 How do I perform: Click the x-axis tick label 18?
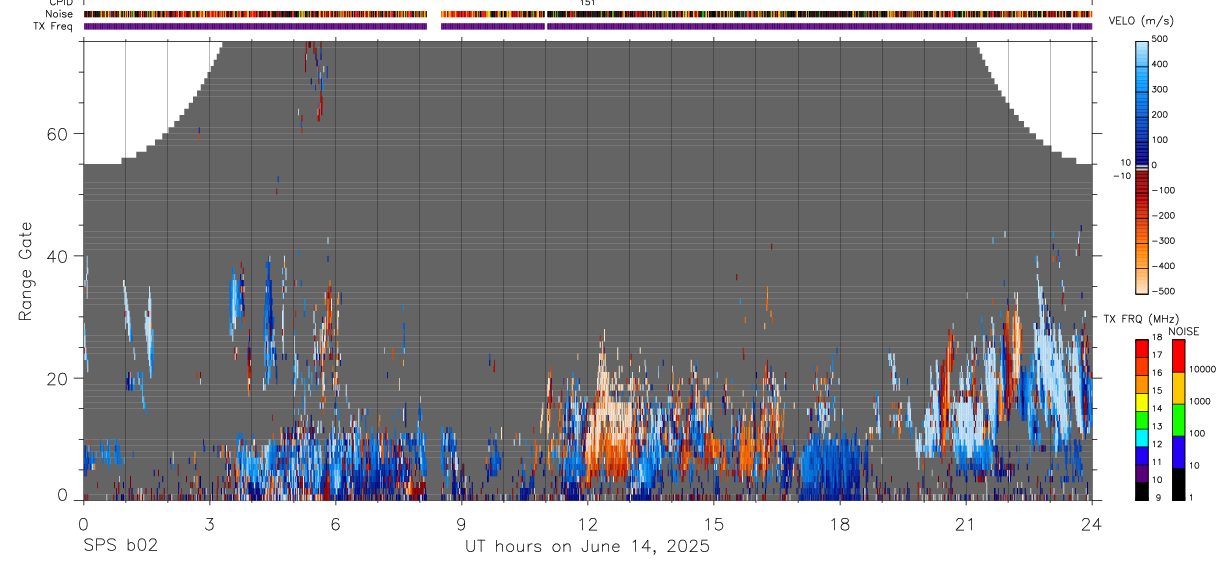click(x=839, y=524)
